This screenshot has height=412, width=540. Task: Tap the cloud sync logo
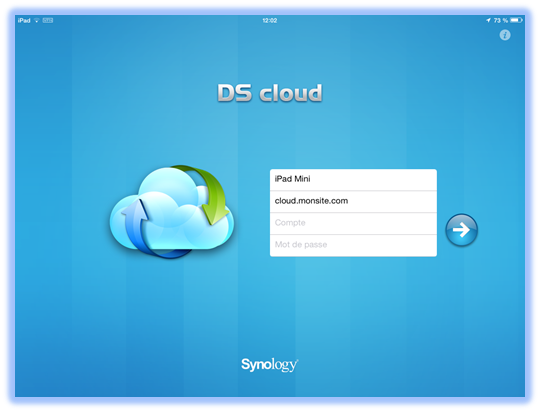(x=172, y=212)
